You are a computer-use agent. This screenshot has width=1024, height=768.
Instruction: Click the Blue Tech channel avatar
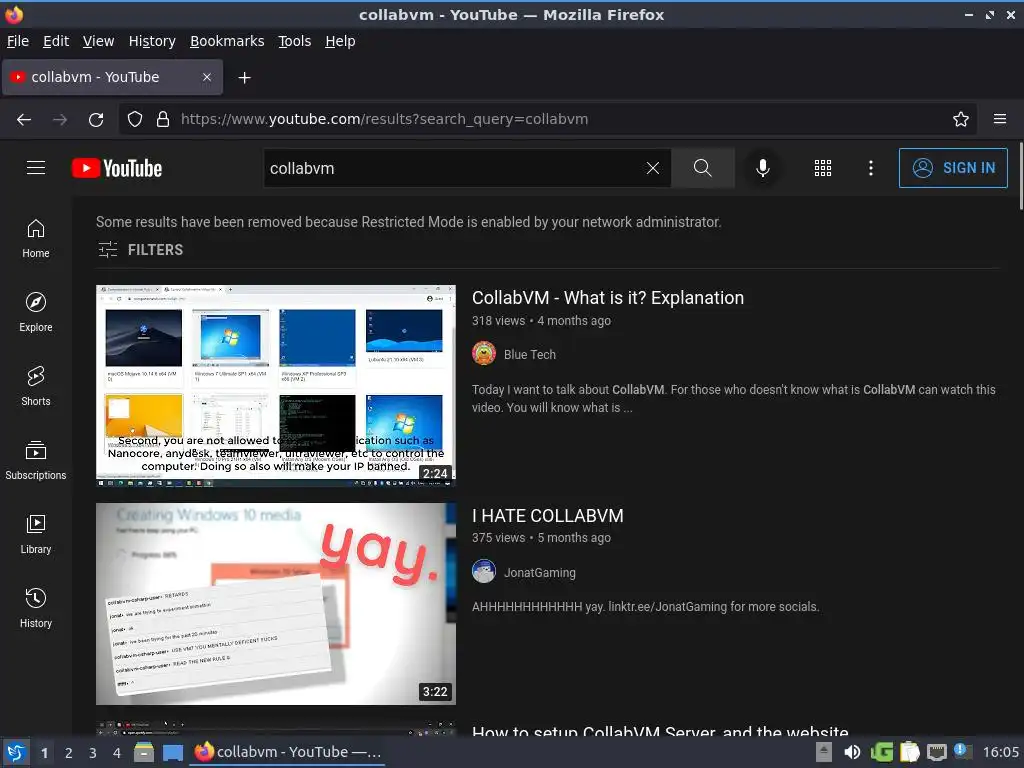(484, 353)
